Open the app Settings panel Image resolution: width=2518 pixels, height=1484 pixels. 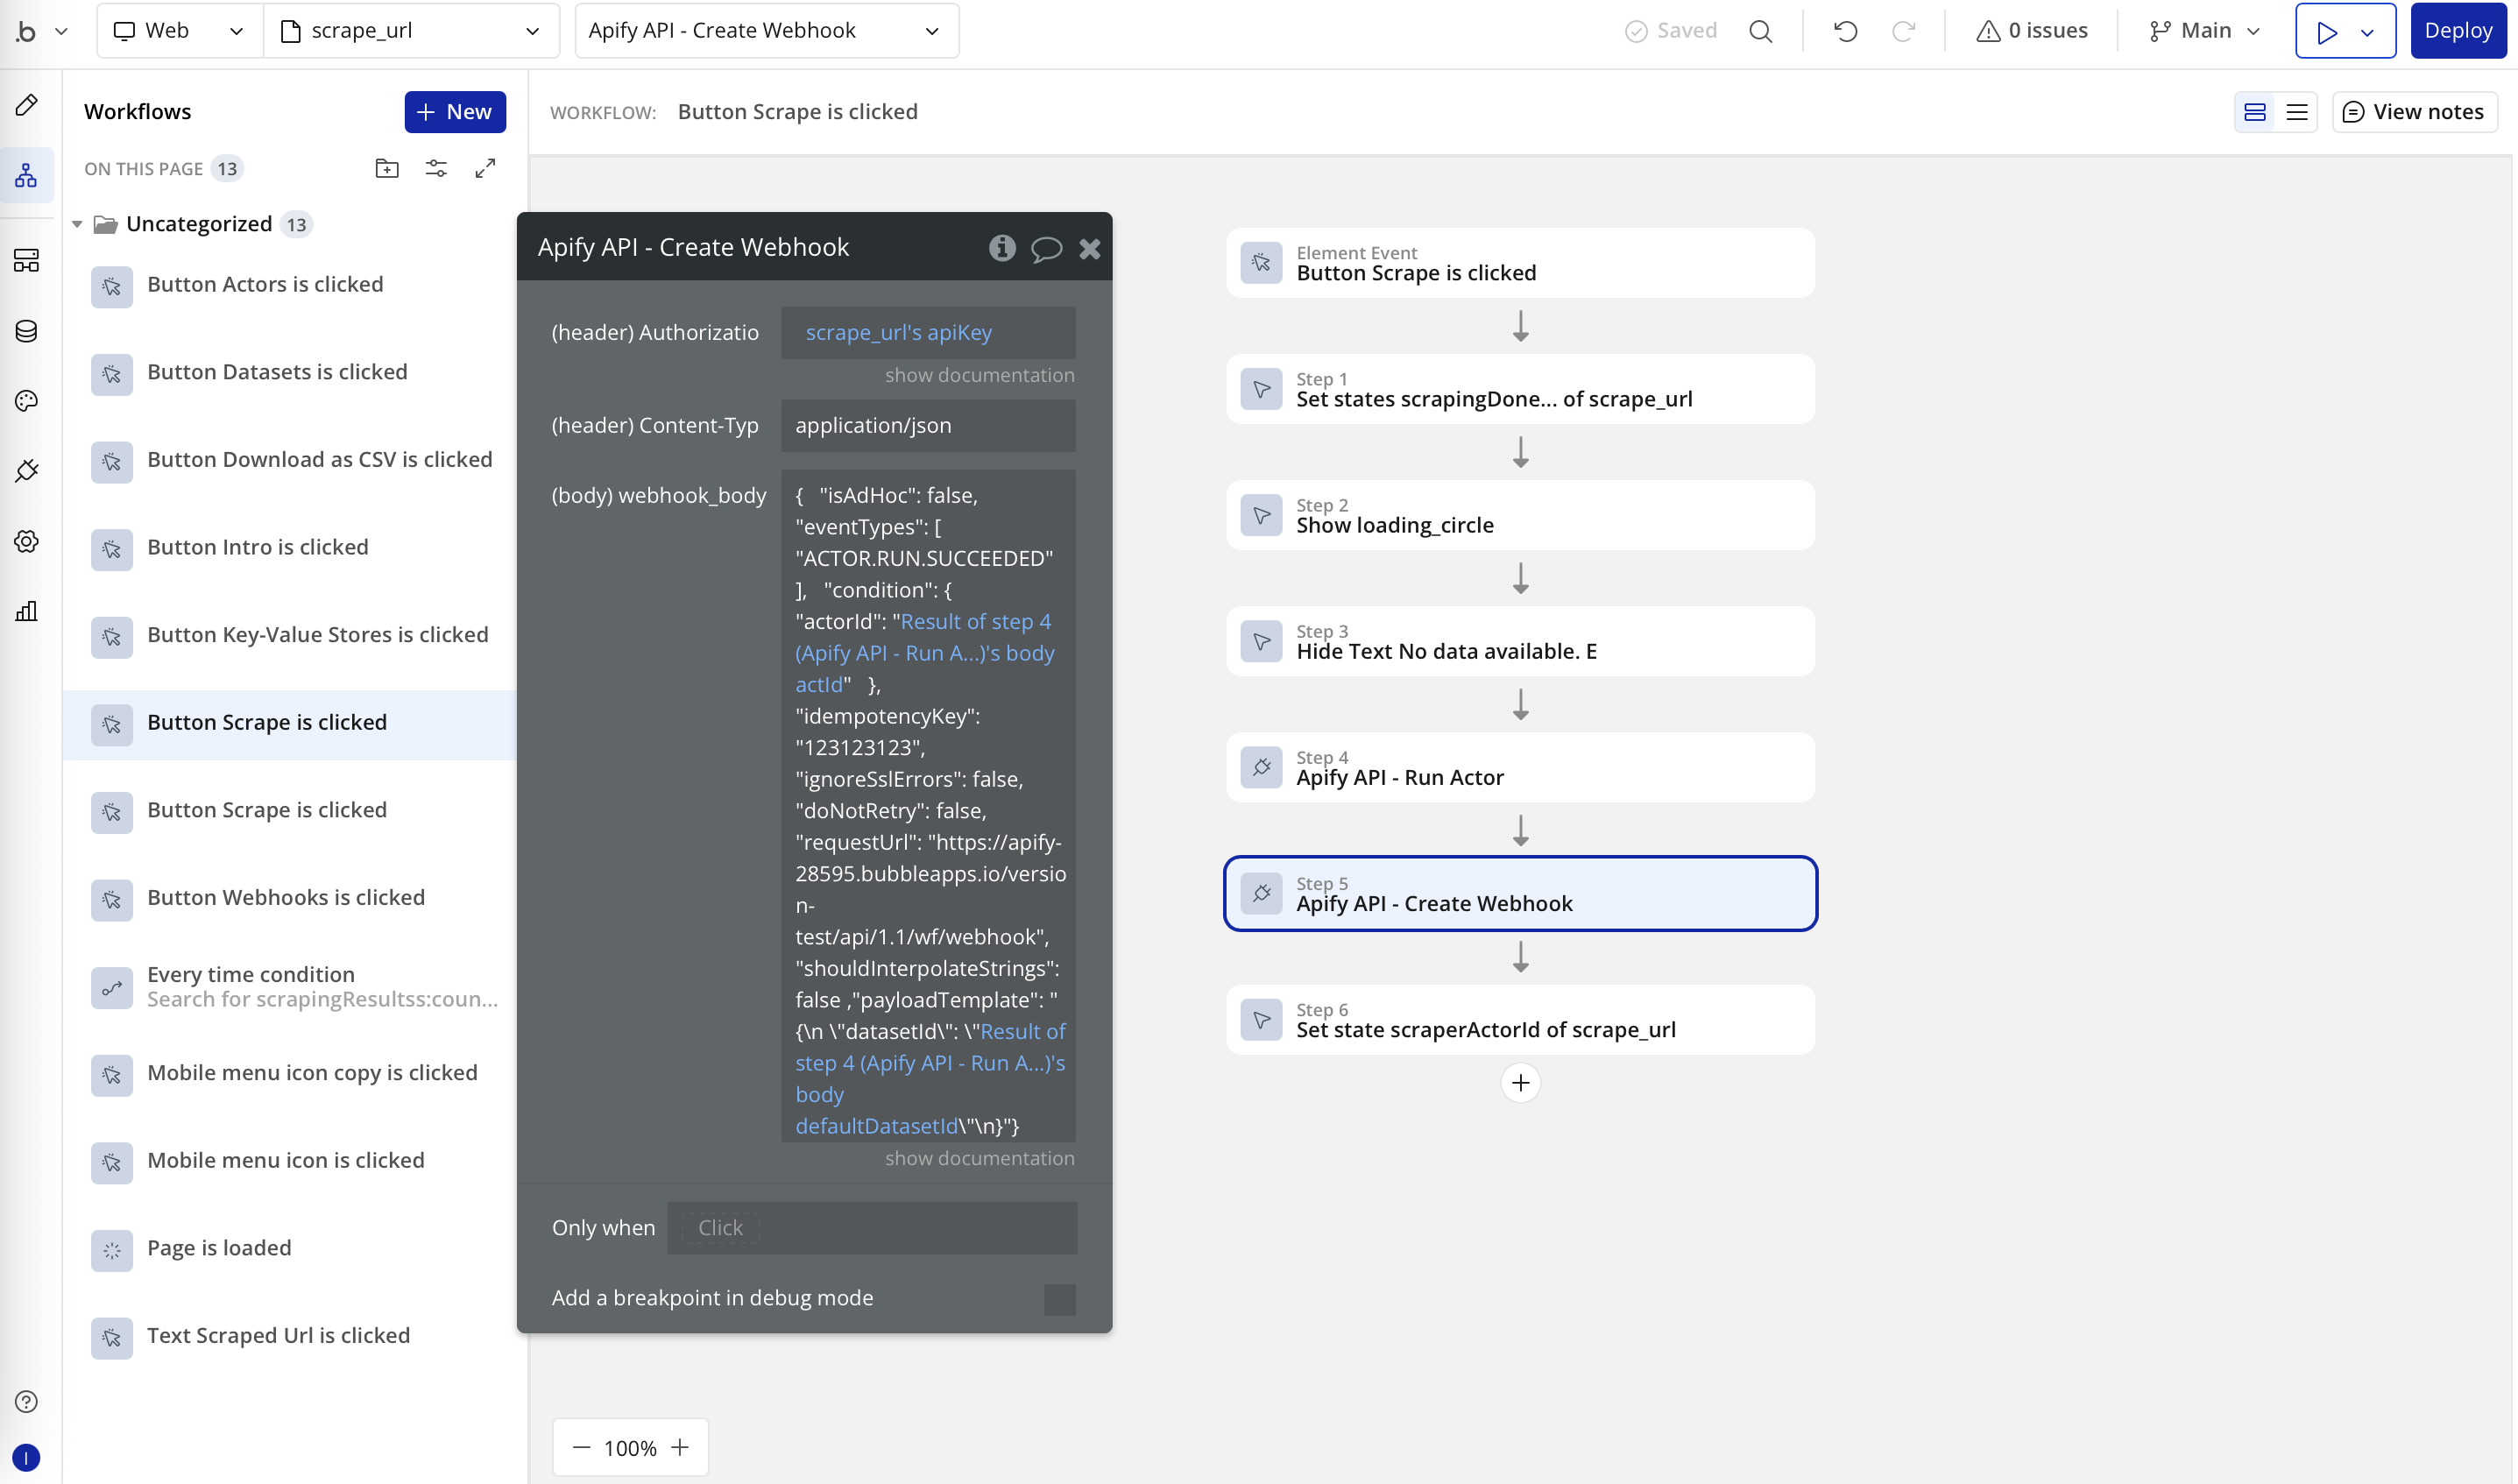coord(27,541)
